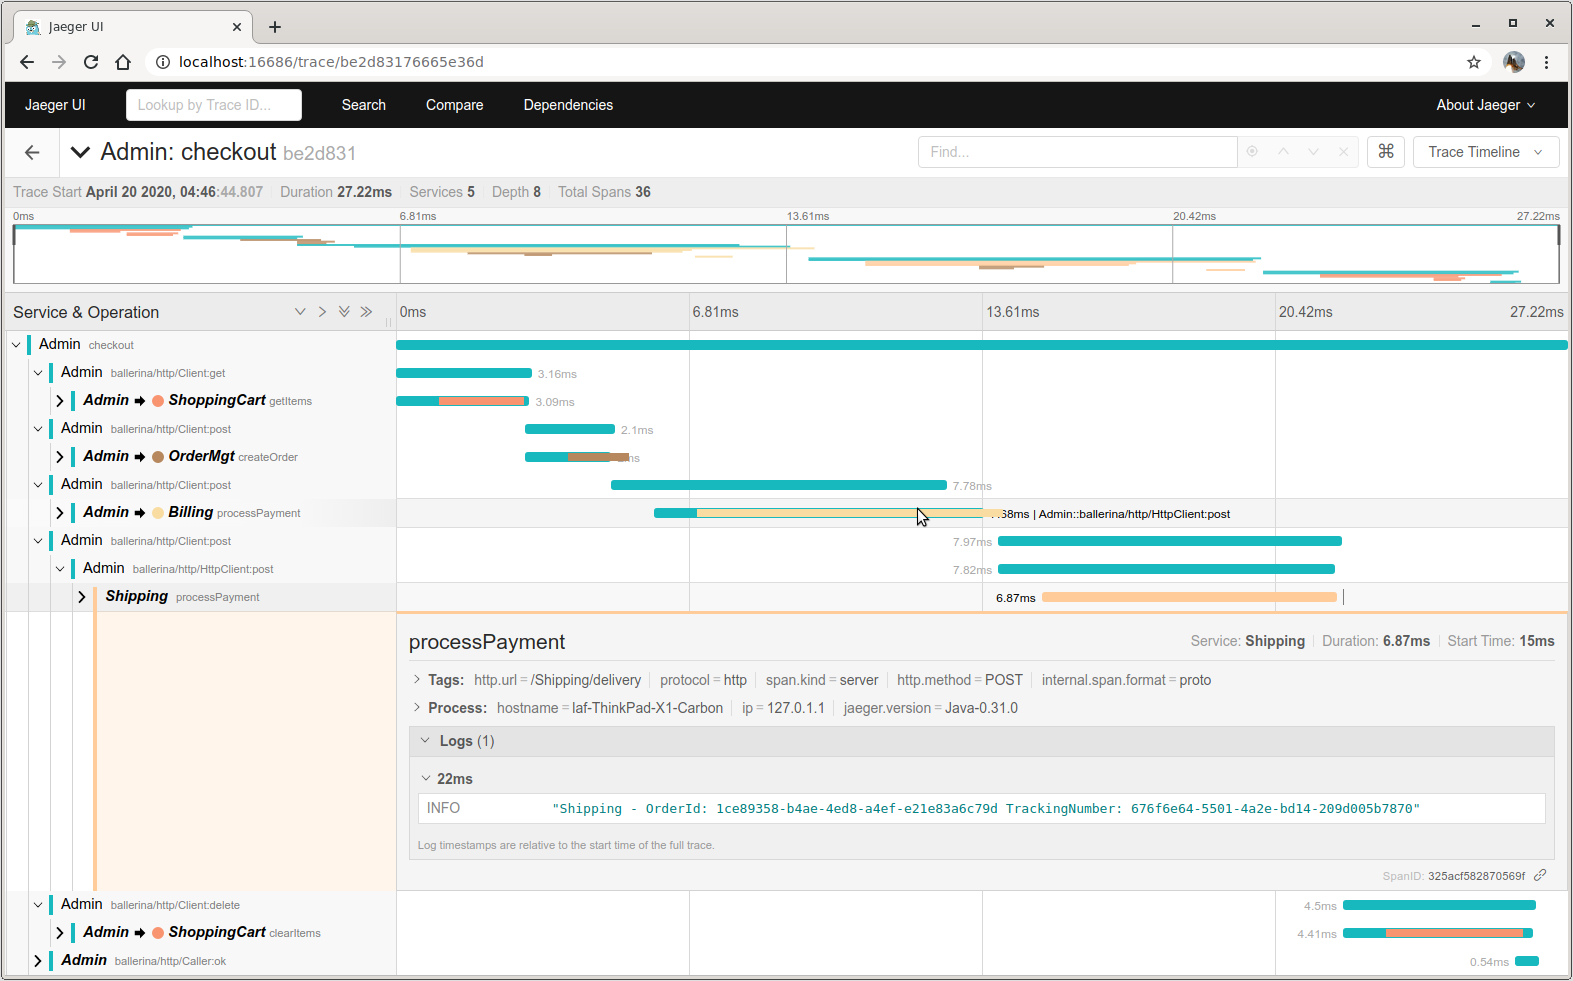This screenshot has height=981, width=1573.
Task: Open the Compare page from navbar
Action: coord(454,105)
